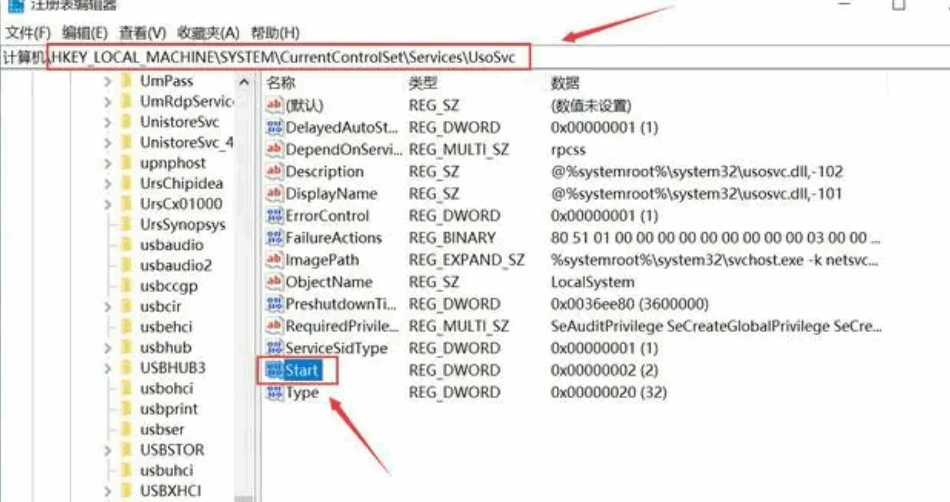Select the ObjectName value name
The height and width of the screenshot is (502, 950).
pos(329,282)
